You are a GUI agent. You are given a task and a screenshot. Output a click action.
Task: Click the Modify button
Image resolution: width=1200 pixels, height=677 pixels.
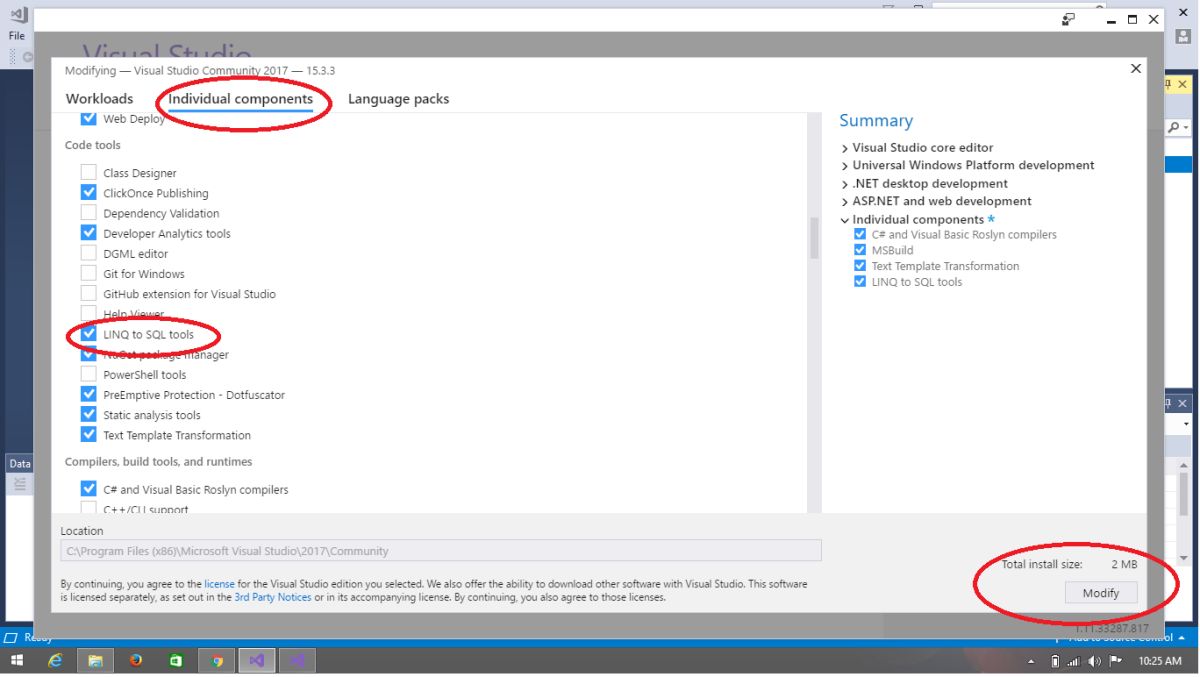1101,593
